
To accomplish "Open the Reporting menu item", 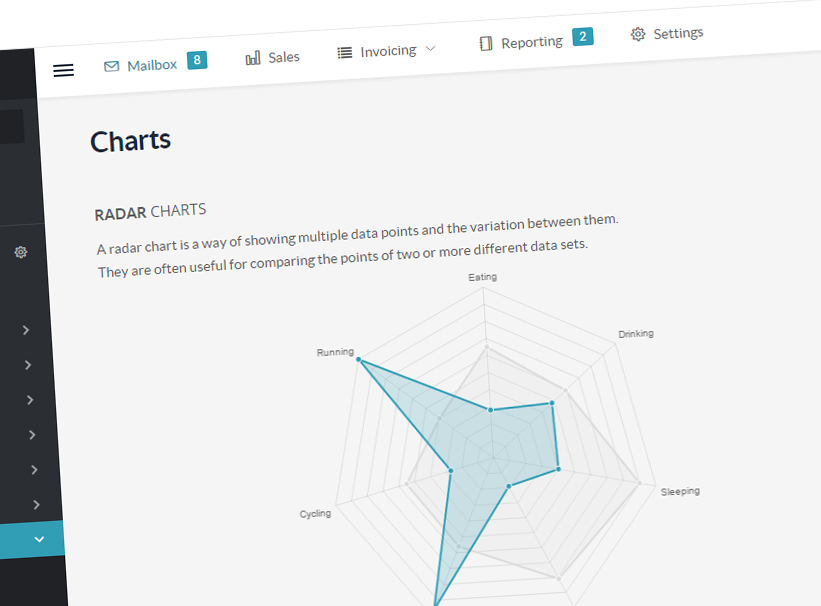I will point(532,42).
